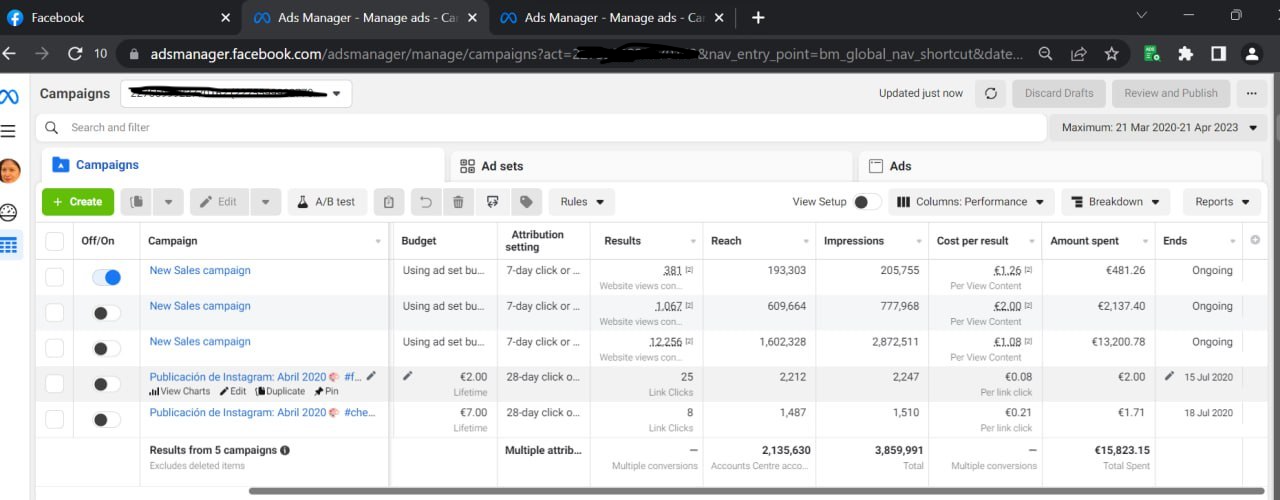Click the bookmark star in address bar
The image size is (1280, 500).
pos(1111,54)
